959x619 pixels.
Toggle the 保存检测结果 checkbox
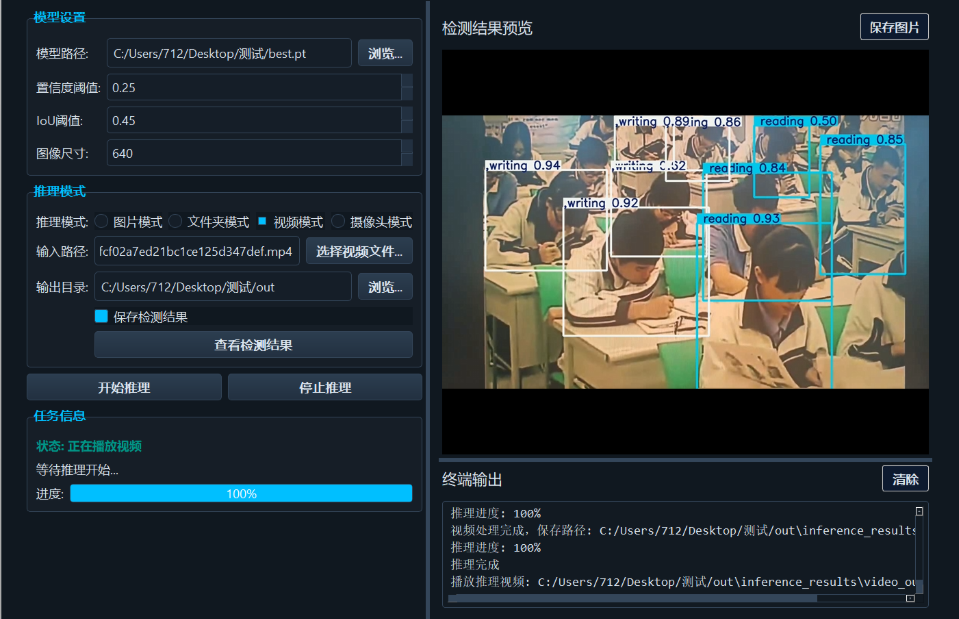tap(102, 316)
